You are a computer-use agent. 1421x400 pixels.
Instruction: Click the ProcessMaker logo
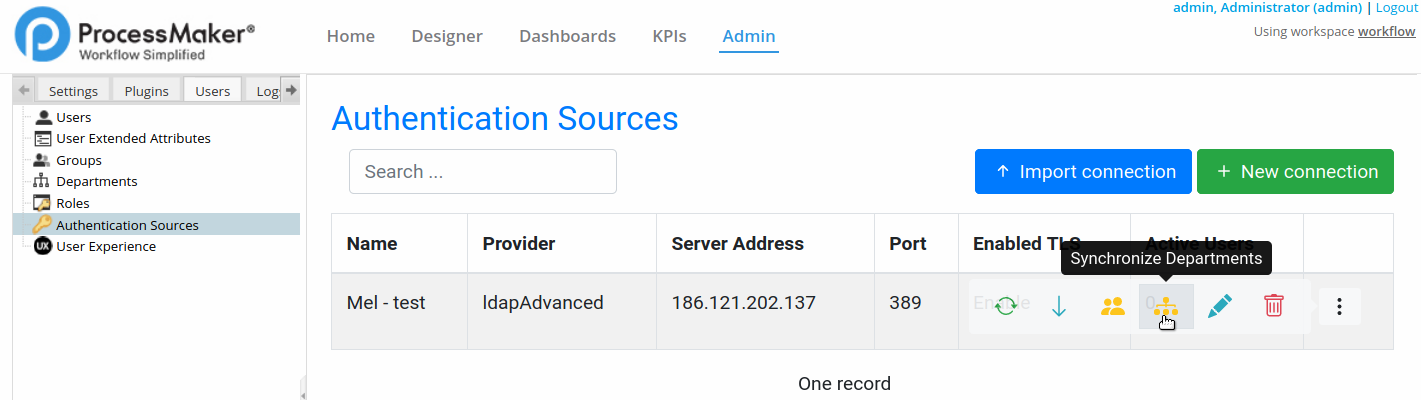[x=135, y=36]
